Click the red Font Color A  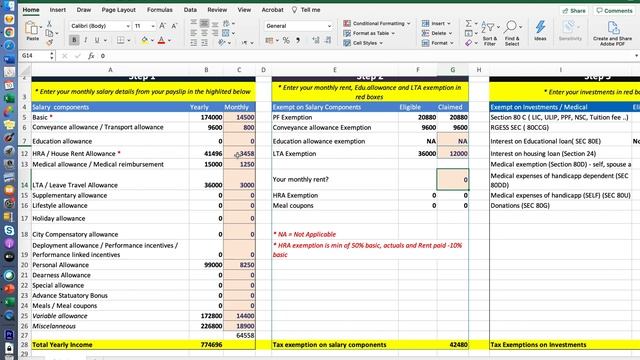[x=161, y=40]
